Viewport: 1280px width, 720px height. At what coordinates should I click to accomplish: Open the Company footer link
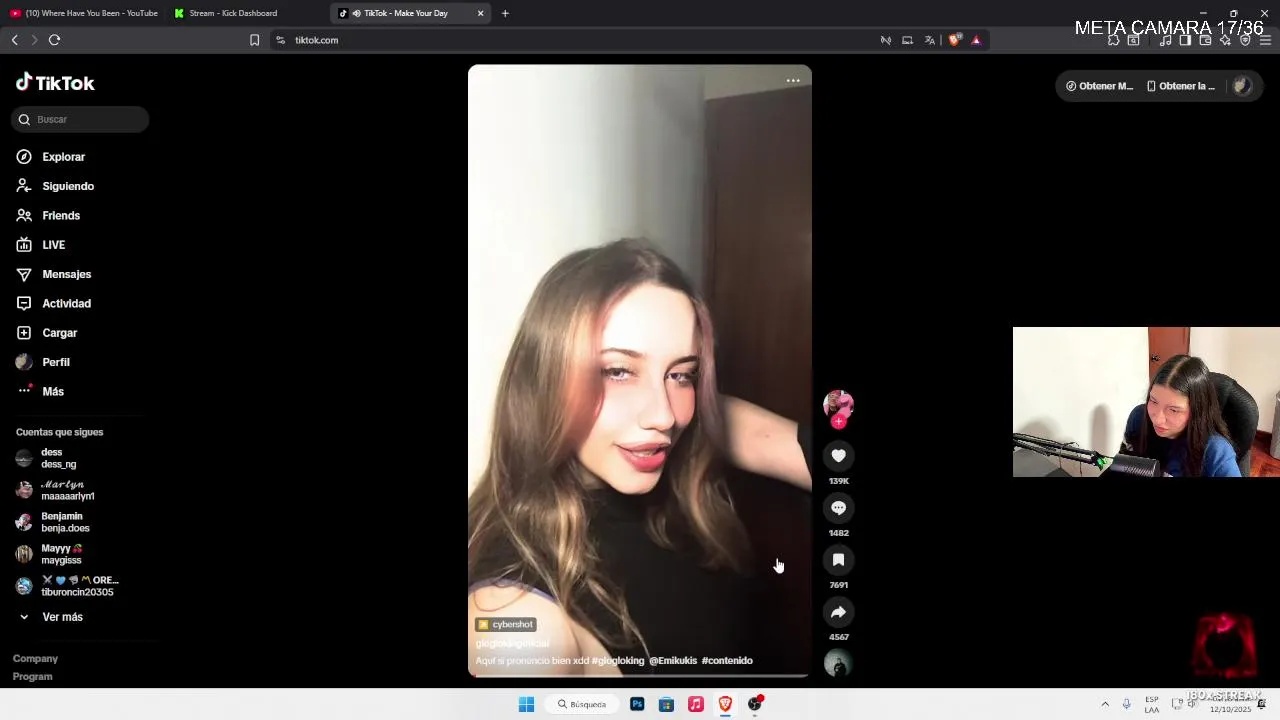(35, 659)
